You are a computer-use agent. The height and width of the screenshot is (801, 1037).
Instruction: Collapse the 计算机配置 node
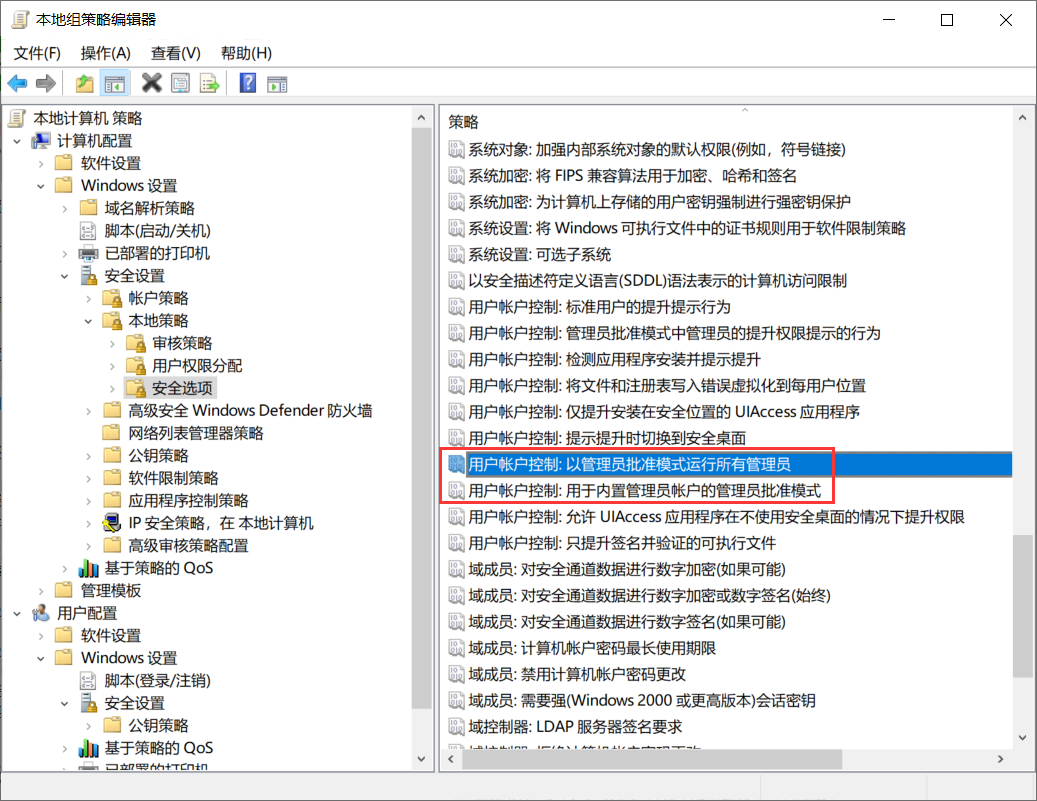pos(17,141)
